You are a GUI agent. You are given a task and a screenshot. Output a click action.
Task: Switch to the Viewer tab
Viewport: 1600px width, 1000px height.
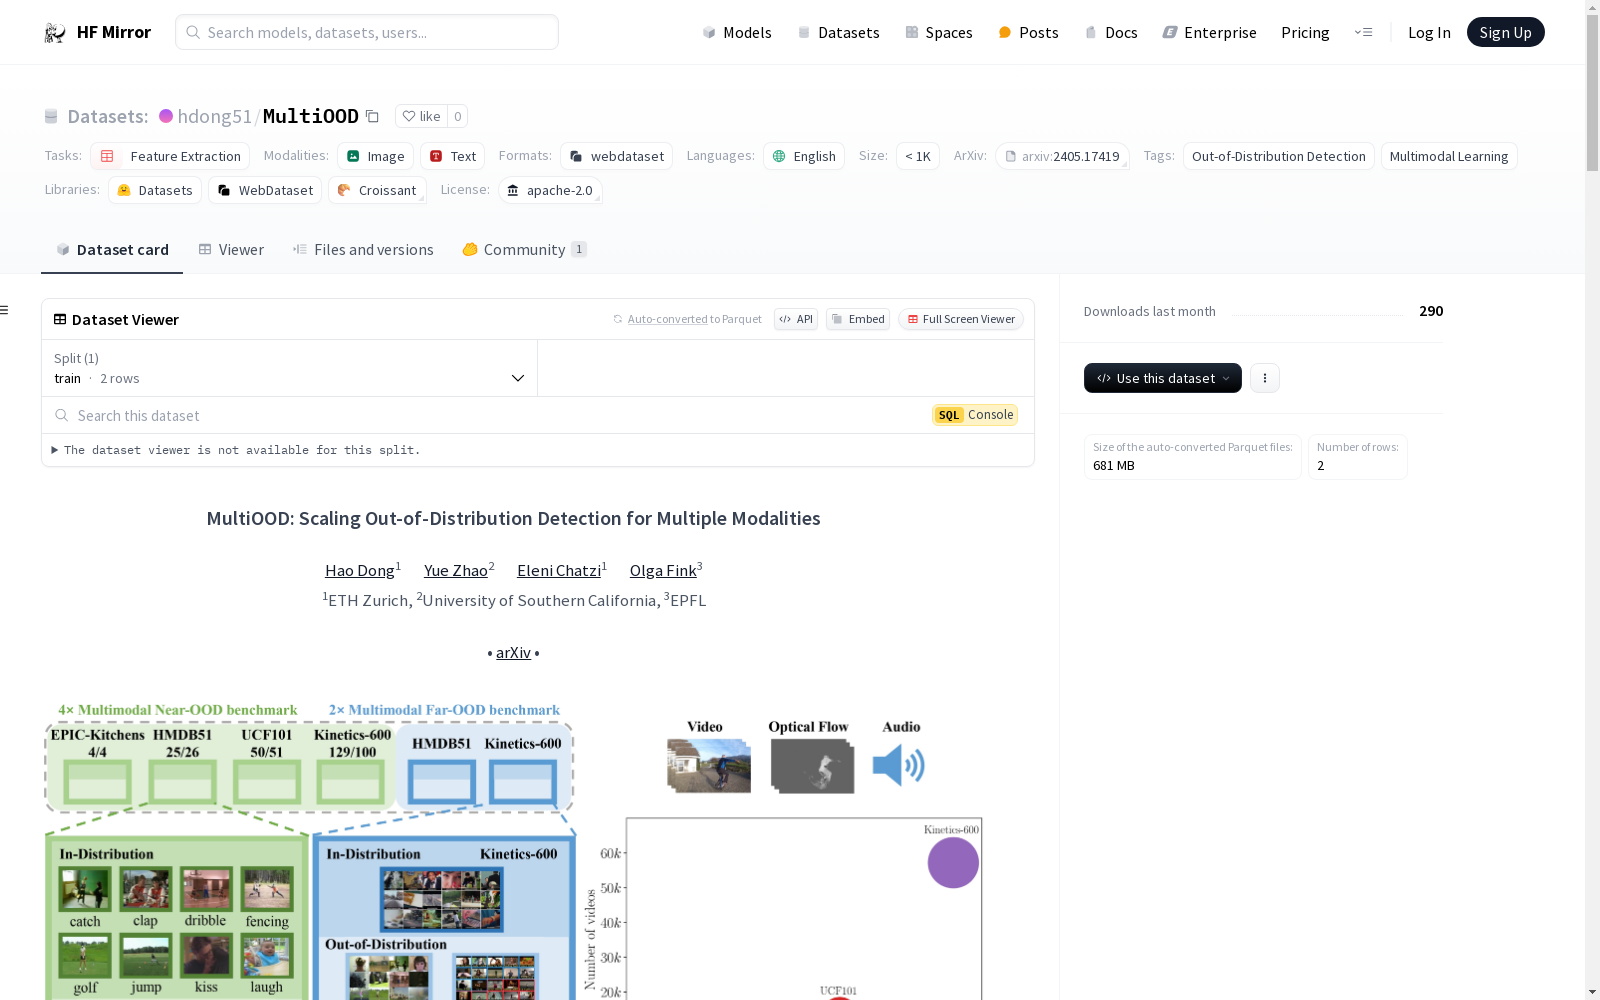231,250
